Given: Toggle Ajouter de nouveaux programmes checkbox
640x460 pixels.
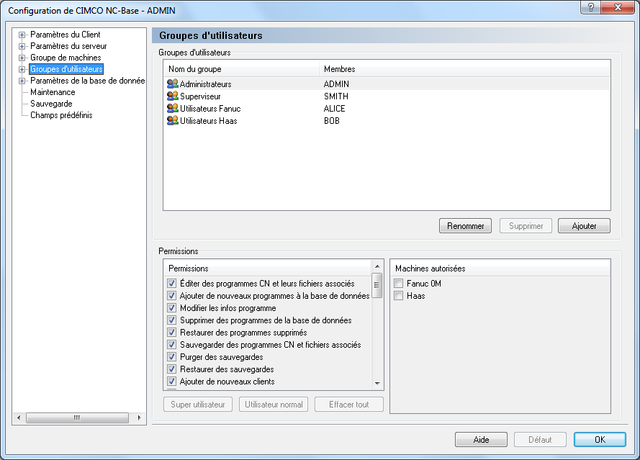Looking at the screenshot, I should 172,296.
